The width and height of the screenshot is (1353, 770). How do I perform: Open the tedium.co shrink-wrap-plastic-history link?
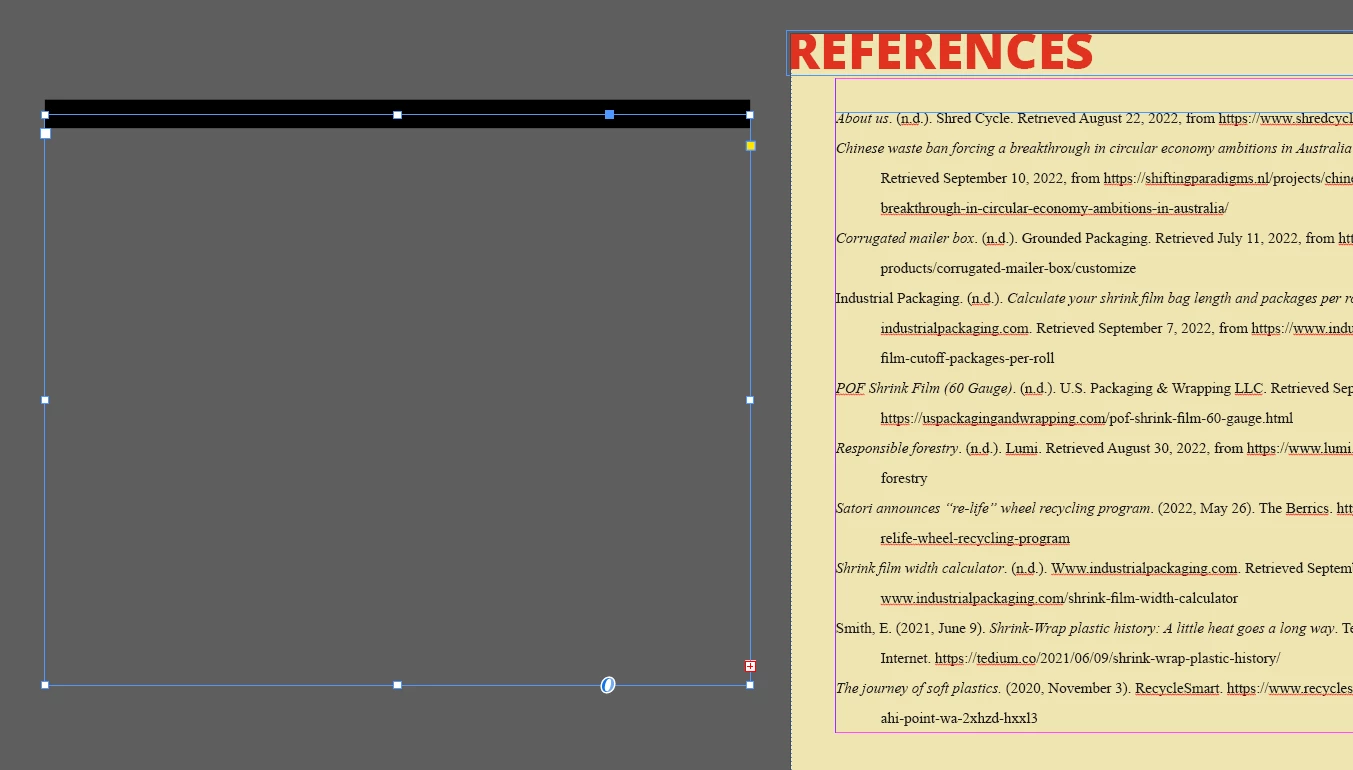point(1107,658)
